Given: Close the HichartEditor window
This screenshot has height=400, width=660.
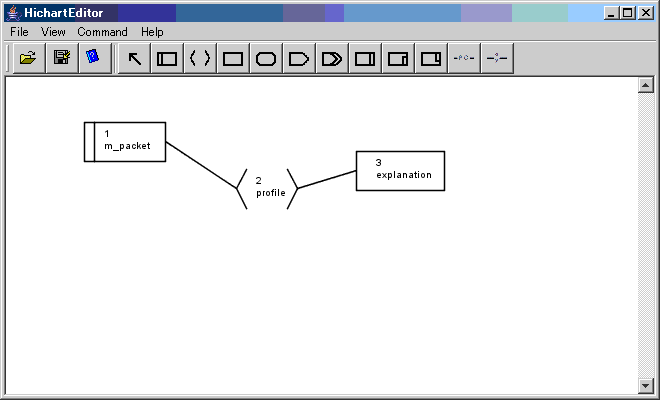Looking at the screenshot, I should click(x=645, y=13).
